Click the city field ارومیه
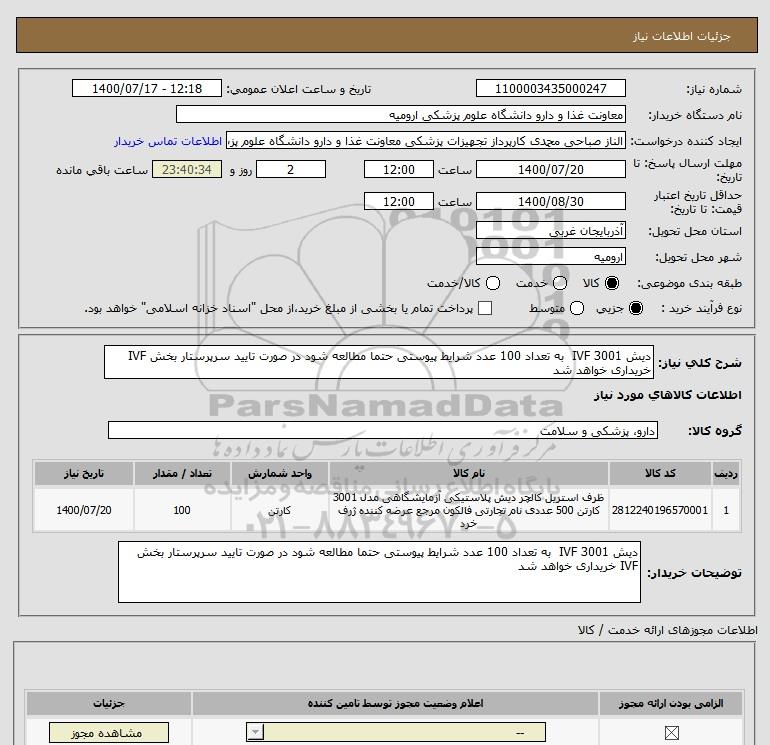Viewport: 770px width, 745px height. (550, 256)
